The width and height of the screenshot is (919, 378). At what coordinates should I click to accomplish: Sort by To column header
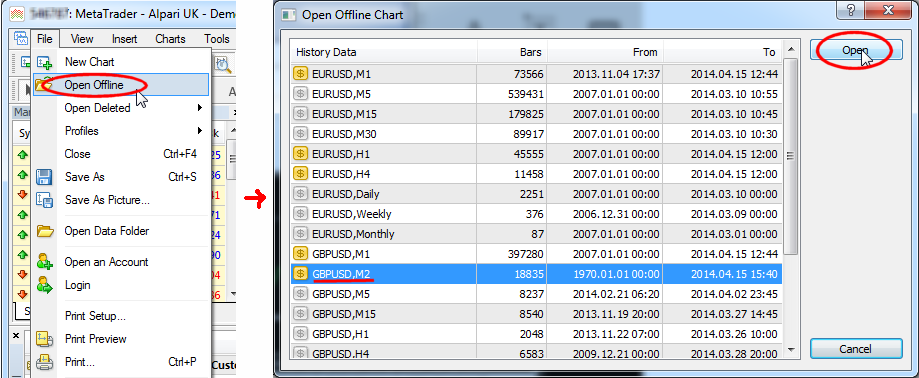(723, 52)
